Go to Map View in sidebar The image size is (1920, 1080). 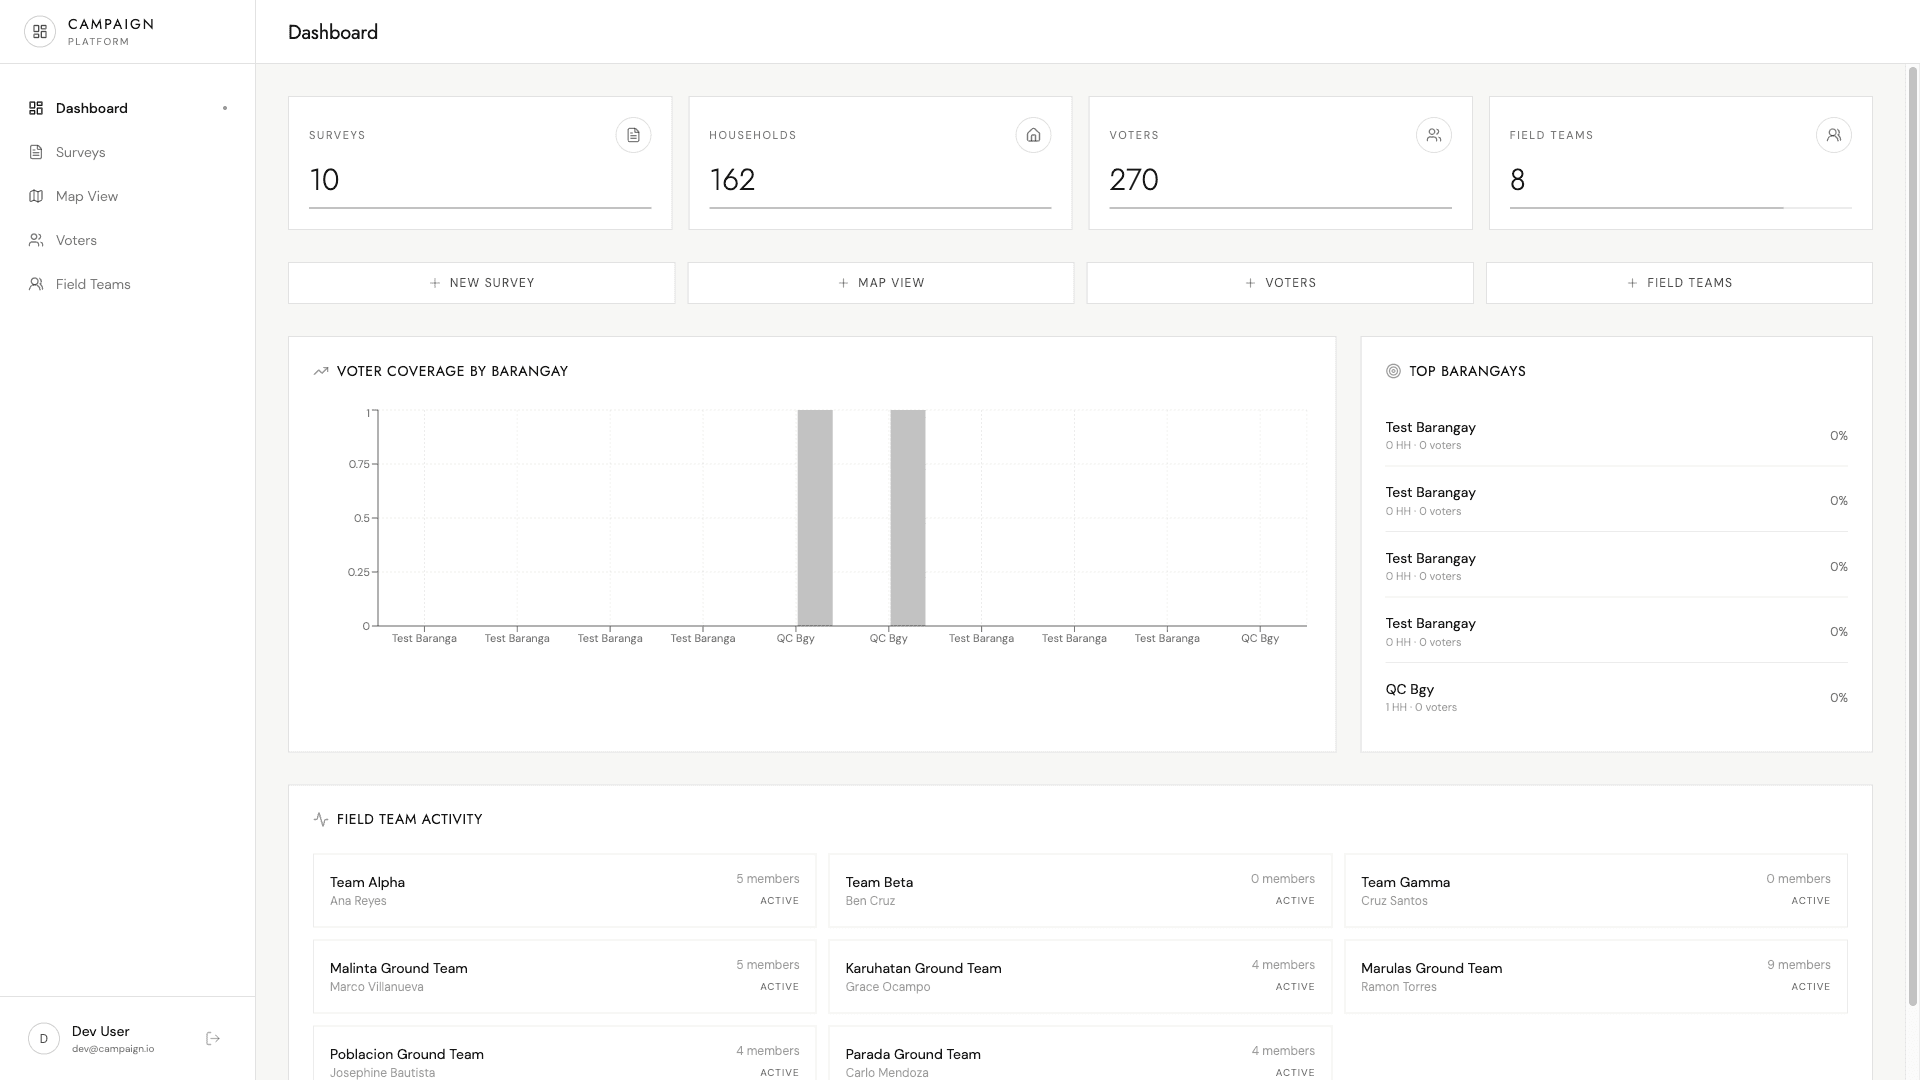[128, 196]
